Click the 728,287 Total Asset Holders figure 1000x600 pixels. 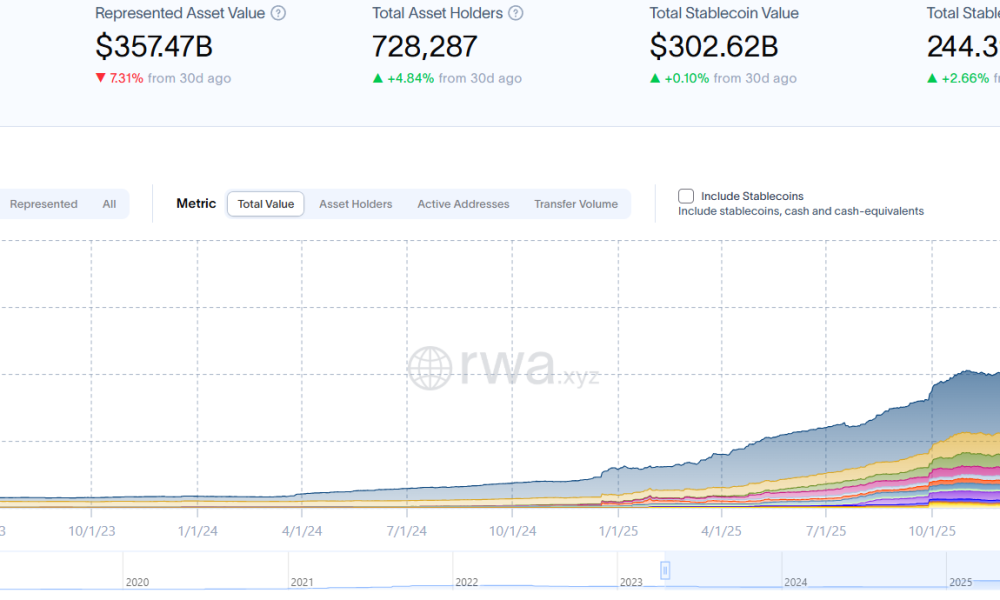point(425,46)
